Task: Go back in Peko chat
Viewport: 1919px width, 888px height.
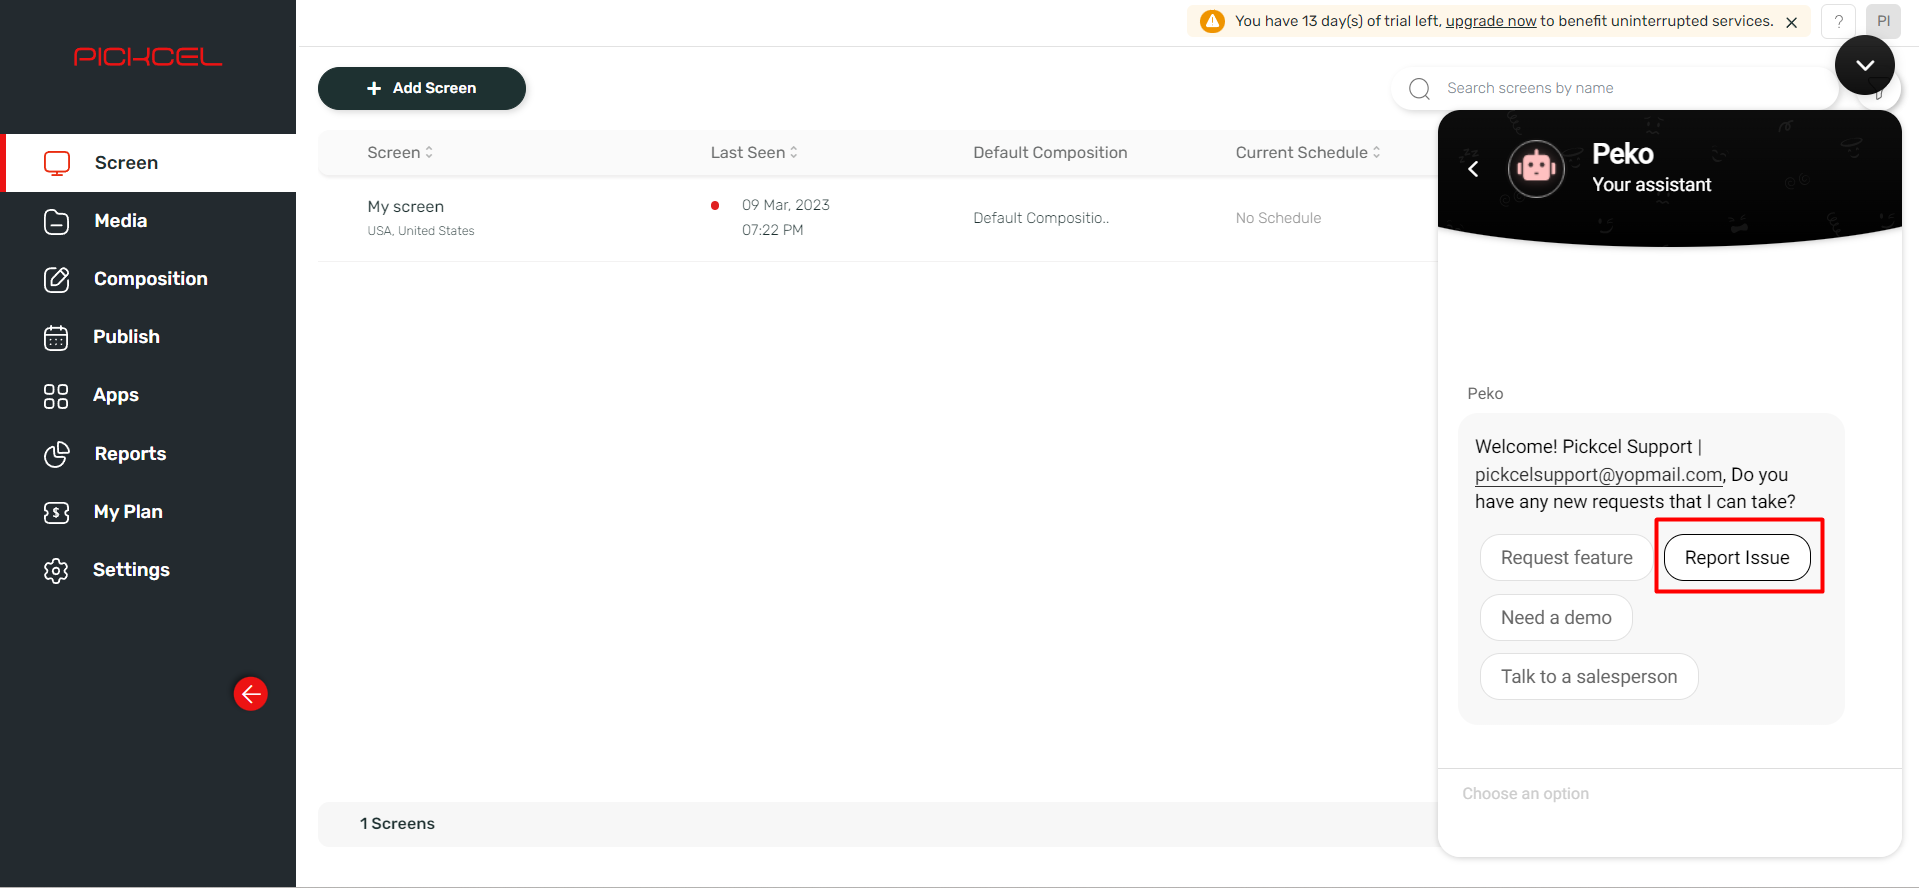Action: [1473, 169]
